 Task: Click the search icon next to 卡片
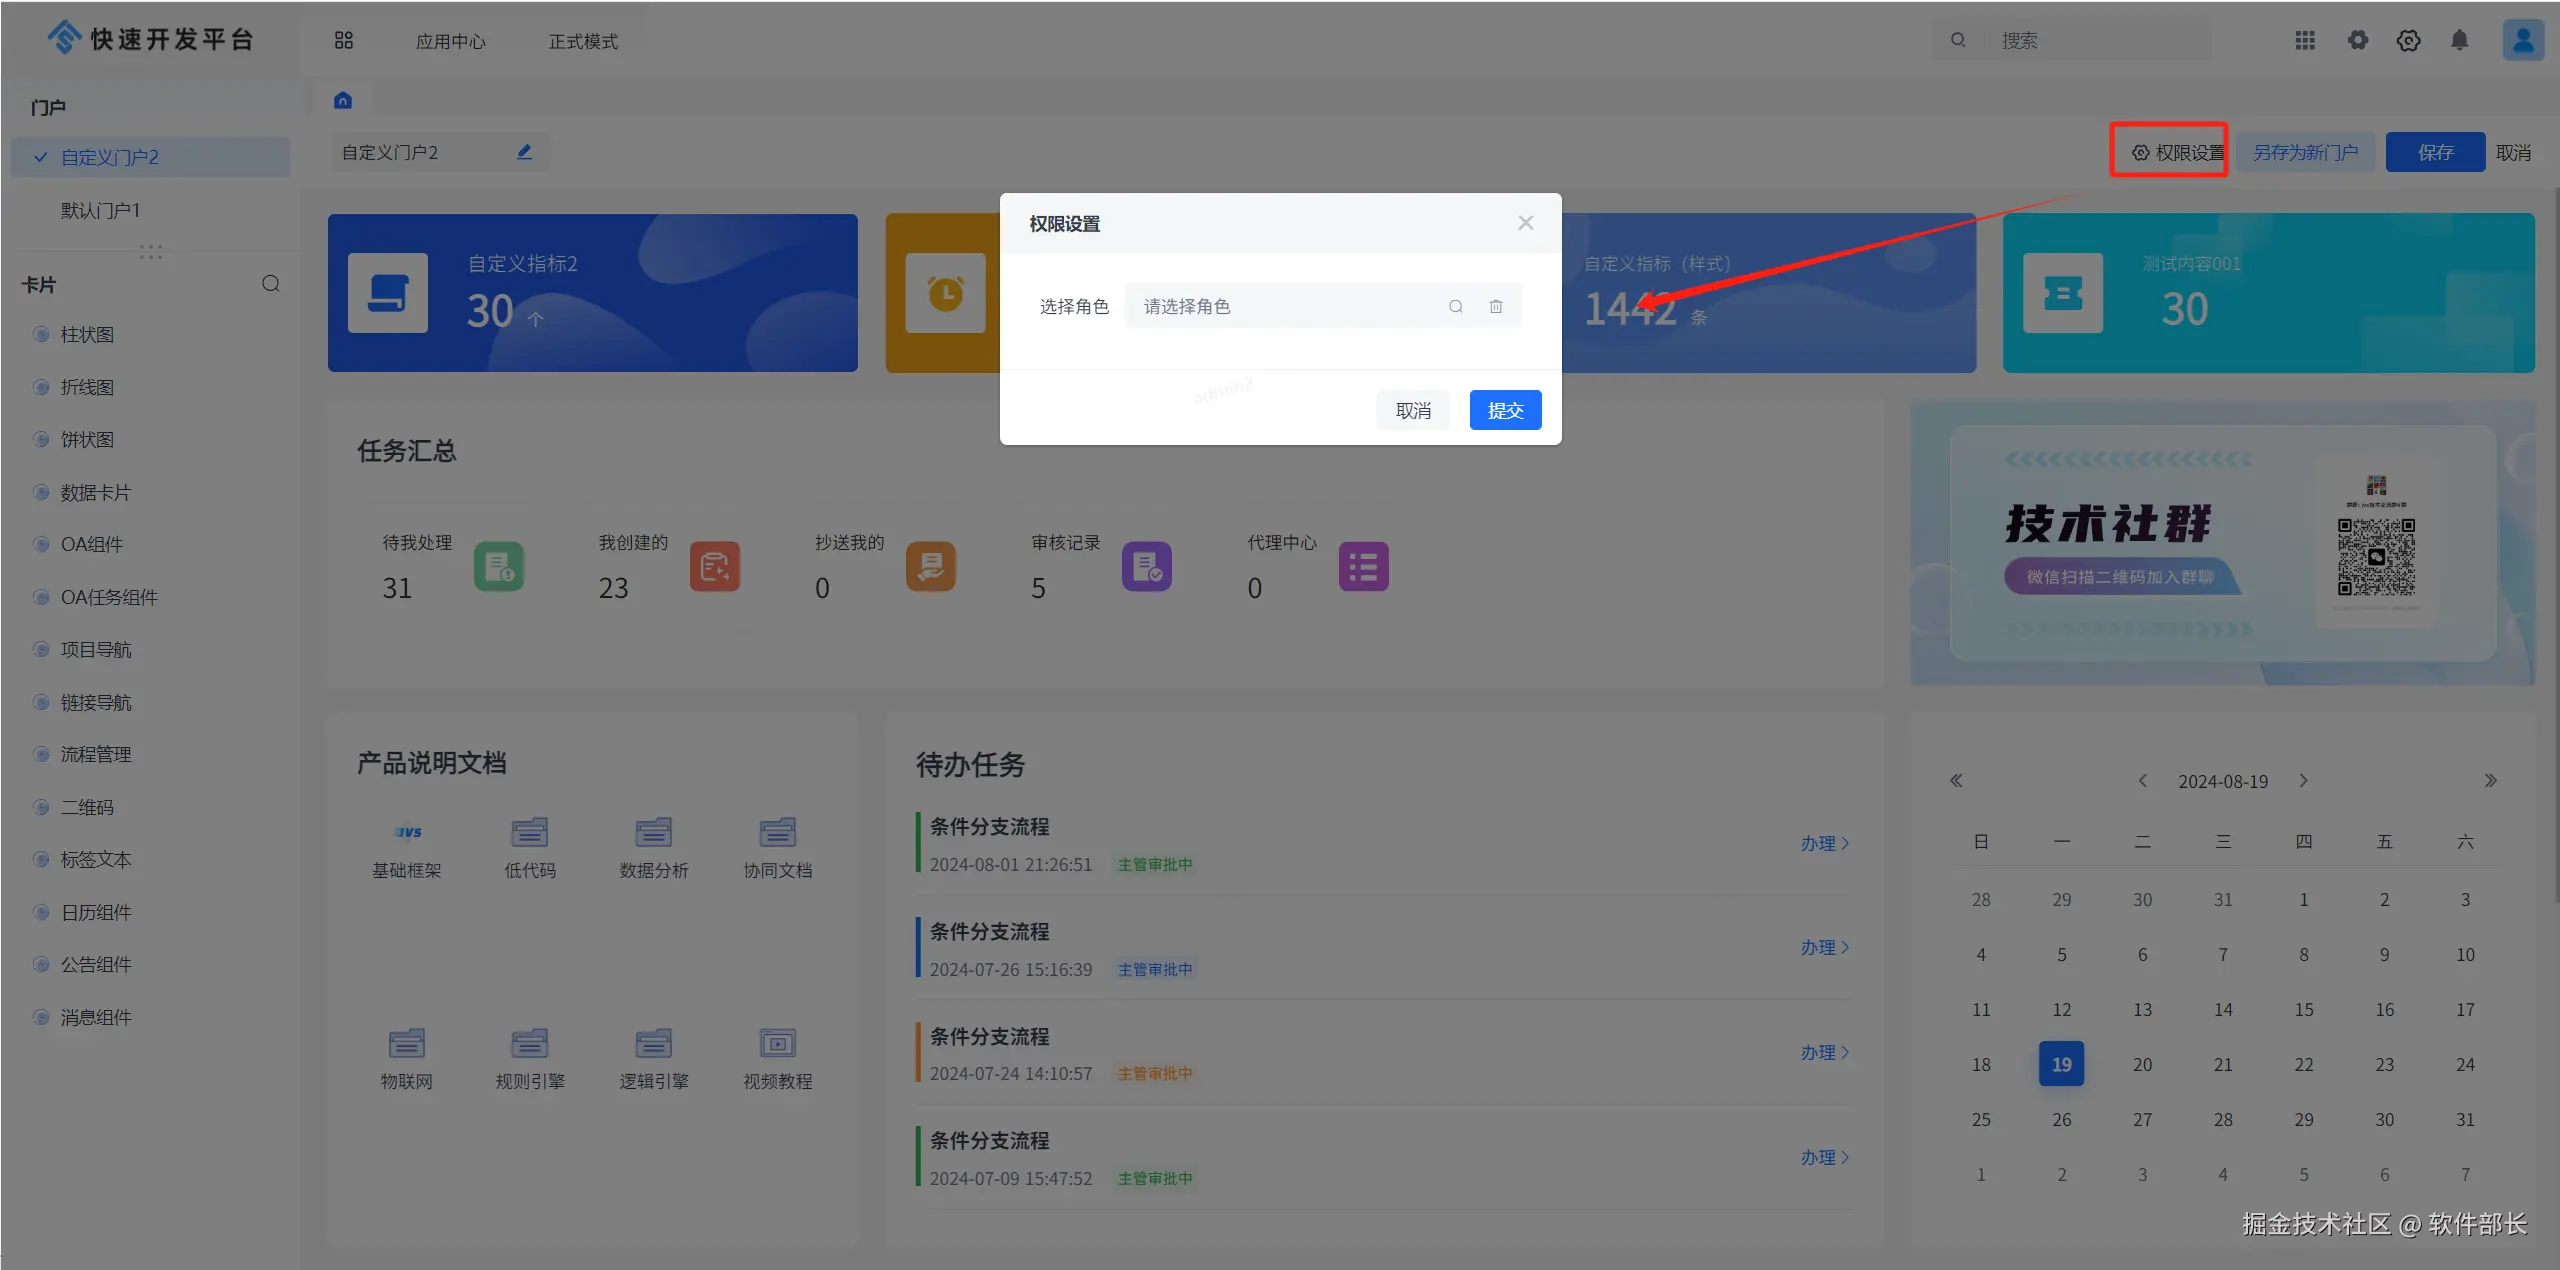click(x=271, y=284)
